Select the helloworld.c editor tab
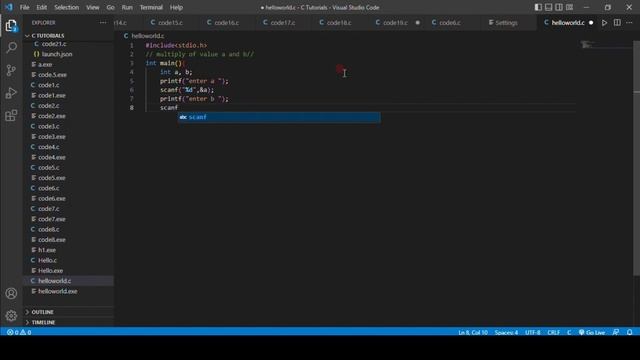The width and height of the screenshot is (640, 360). [x=568, y=23]
